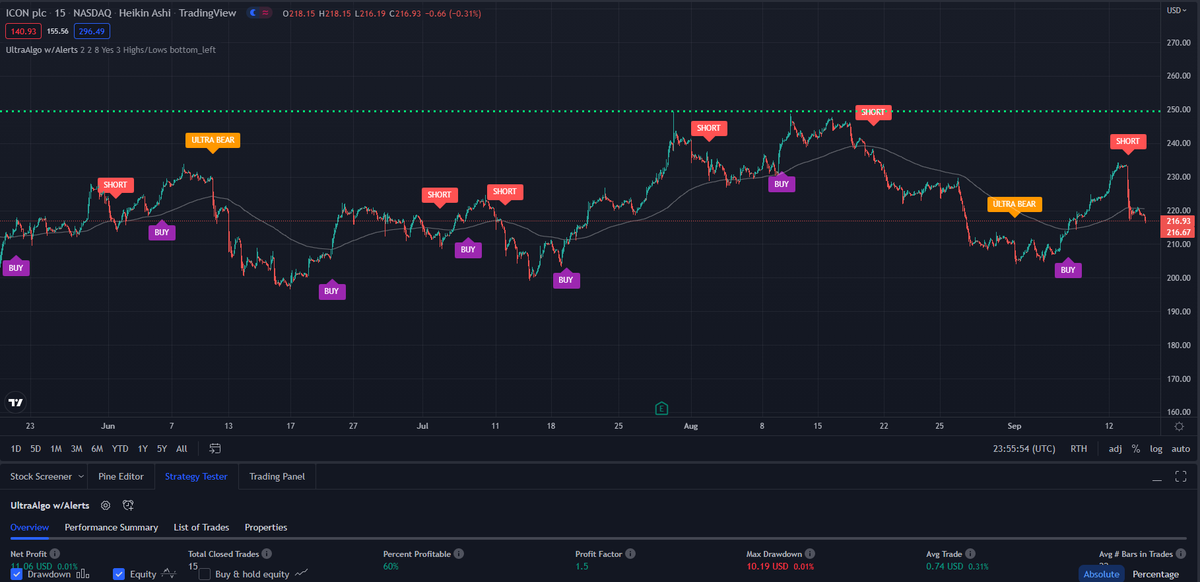The width and height of the screenshot is (1200, 582).
Task: Maximize the Strategy Tester panel
Action: (1181, 477)
